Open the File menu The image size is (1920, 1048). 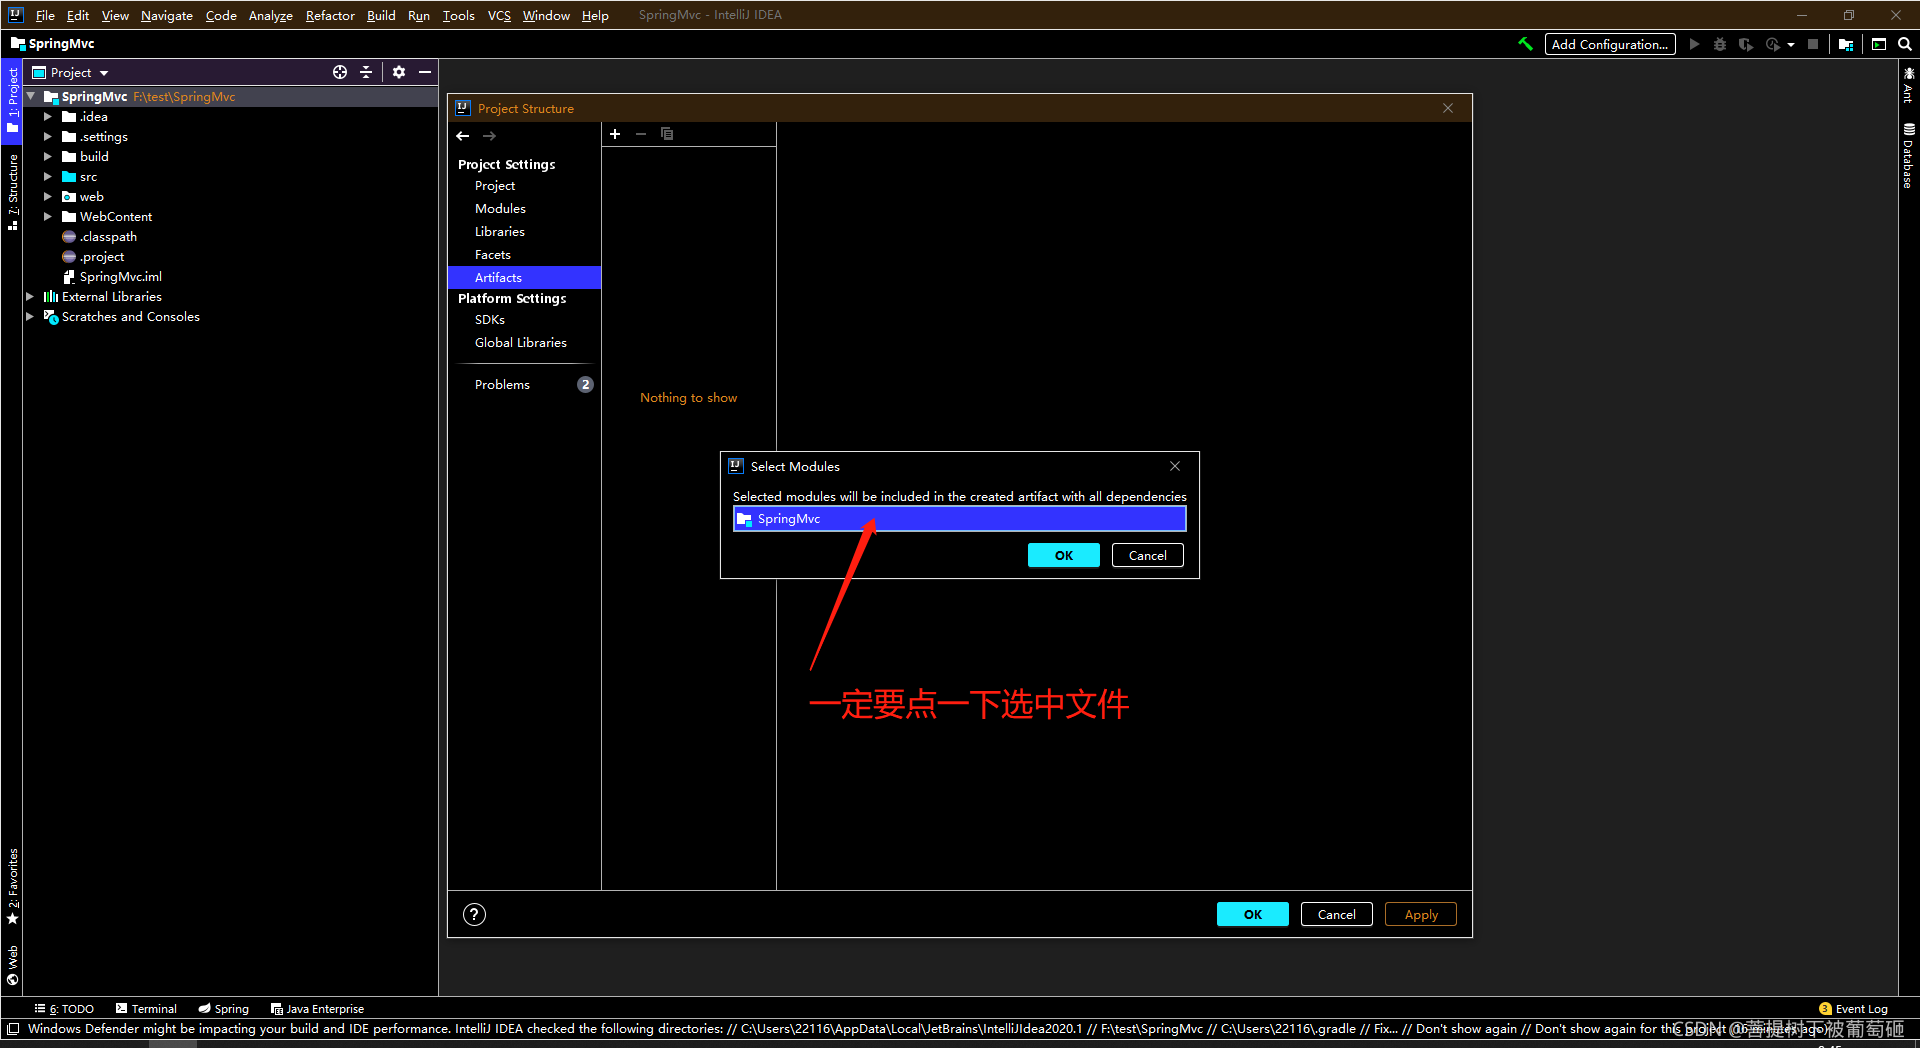(x=45, y=15)
